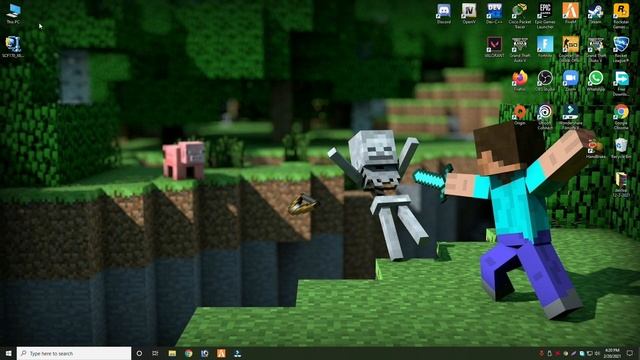The image size is (640, 360).
Task: Open the Discord desktop shortcut
Action: pyautogui.click(x=444, y=13)
